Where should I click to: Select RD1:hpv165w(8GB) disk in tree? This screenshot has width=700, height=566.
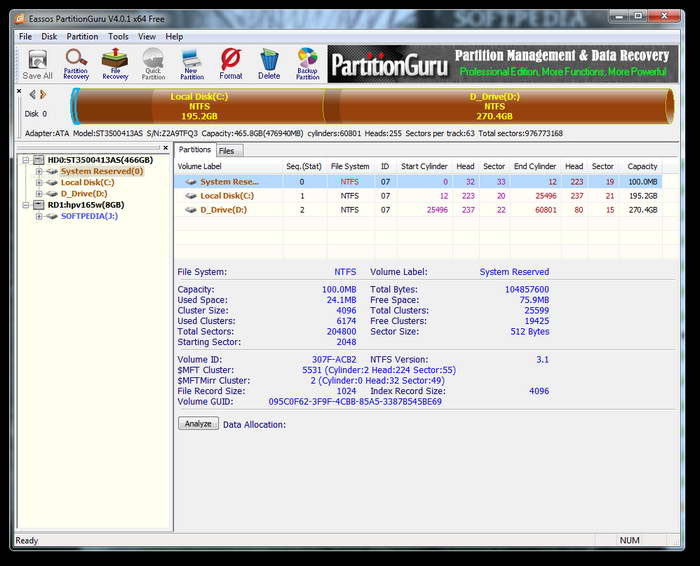click(x=86, y=205)
